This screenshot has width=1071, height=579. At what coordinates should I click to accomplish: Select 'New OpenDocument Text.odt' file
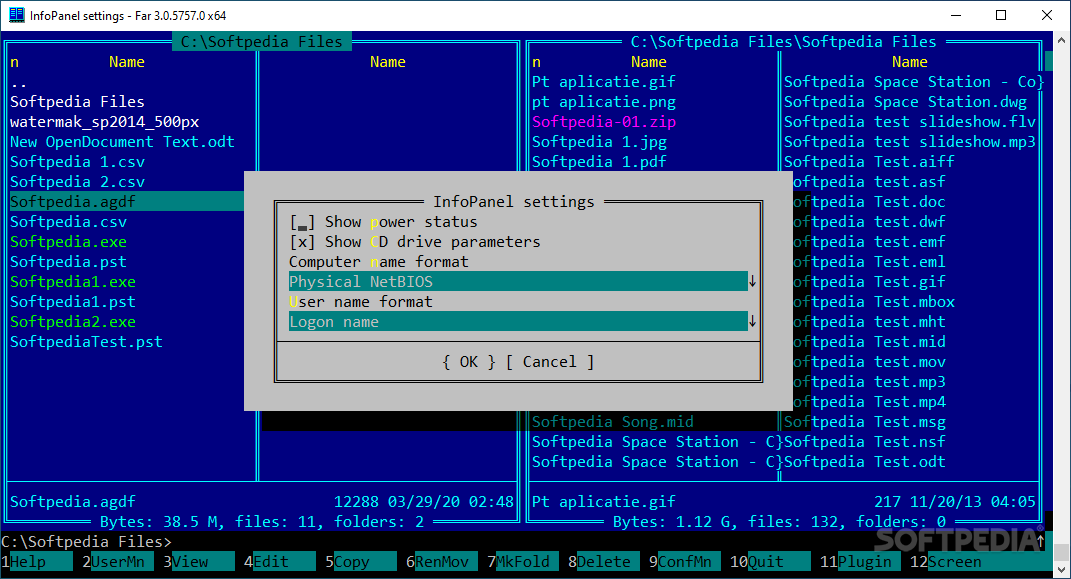point(122,142)
